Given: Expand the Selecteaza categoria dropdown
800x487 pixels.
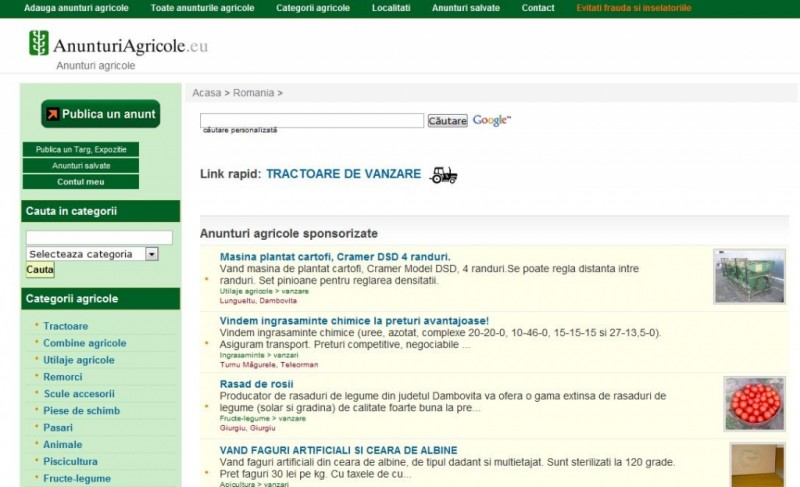Looking at the screenshot, I should pos(152,254).
